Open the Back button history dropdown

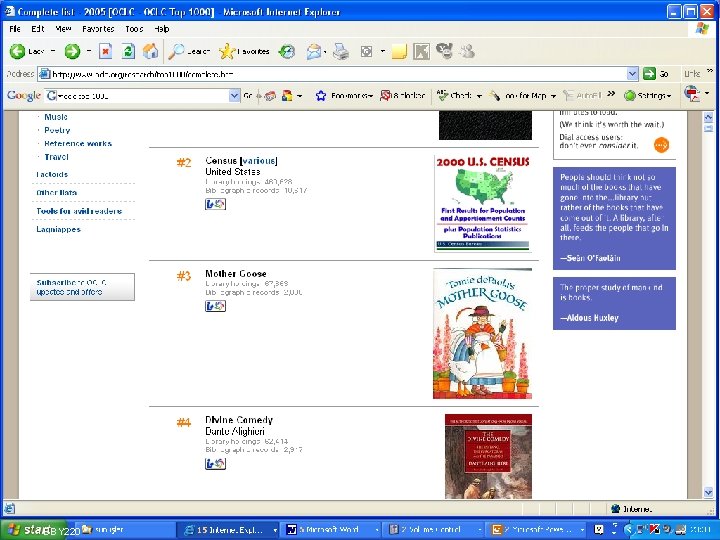click(x=53, y=51)
